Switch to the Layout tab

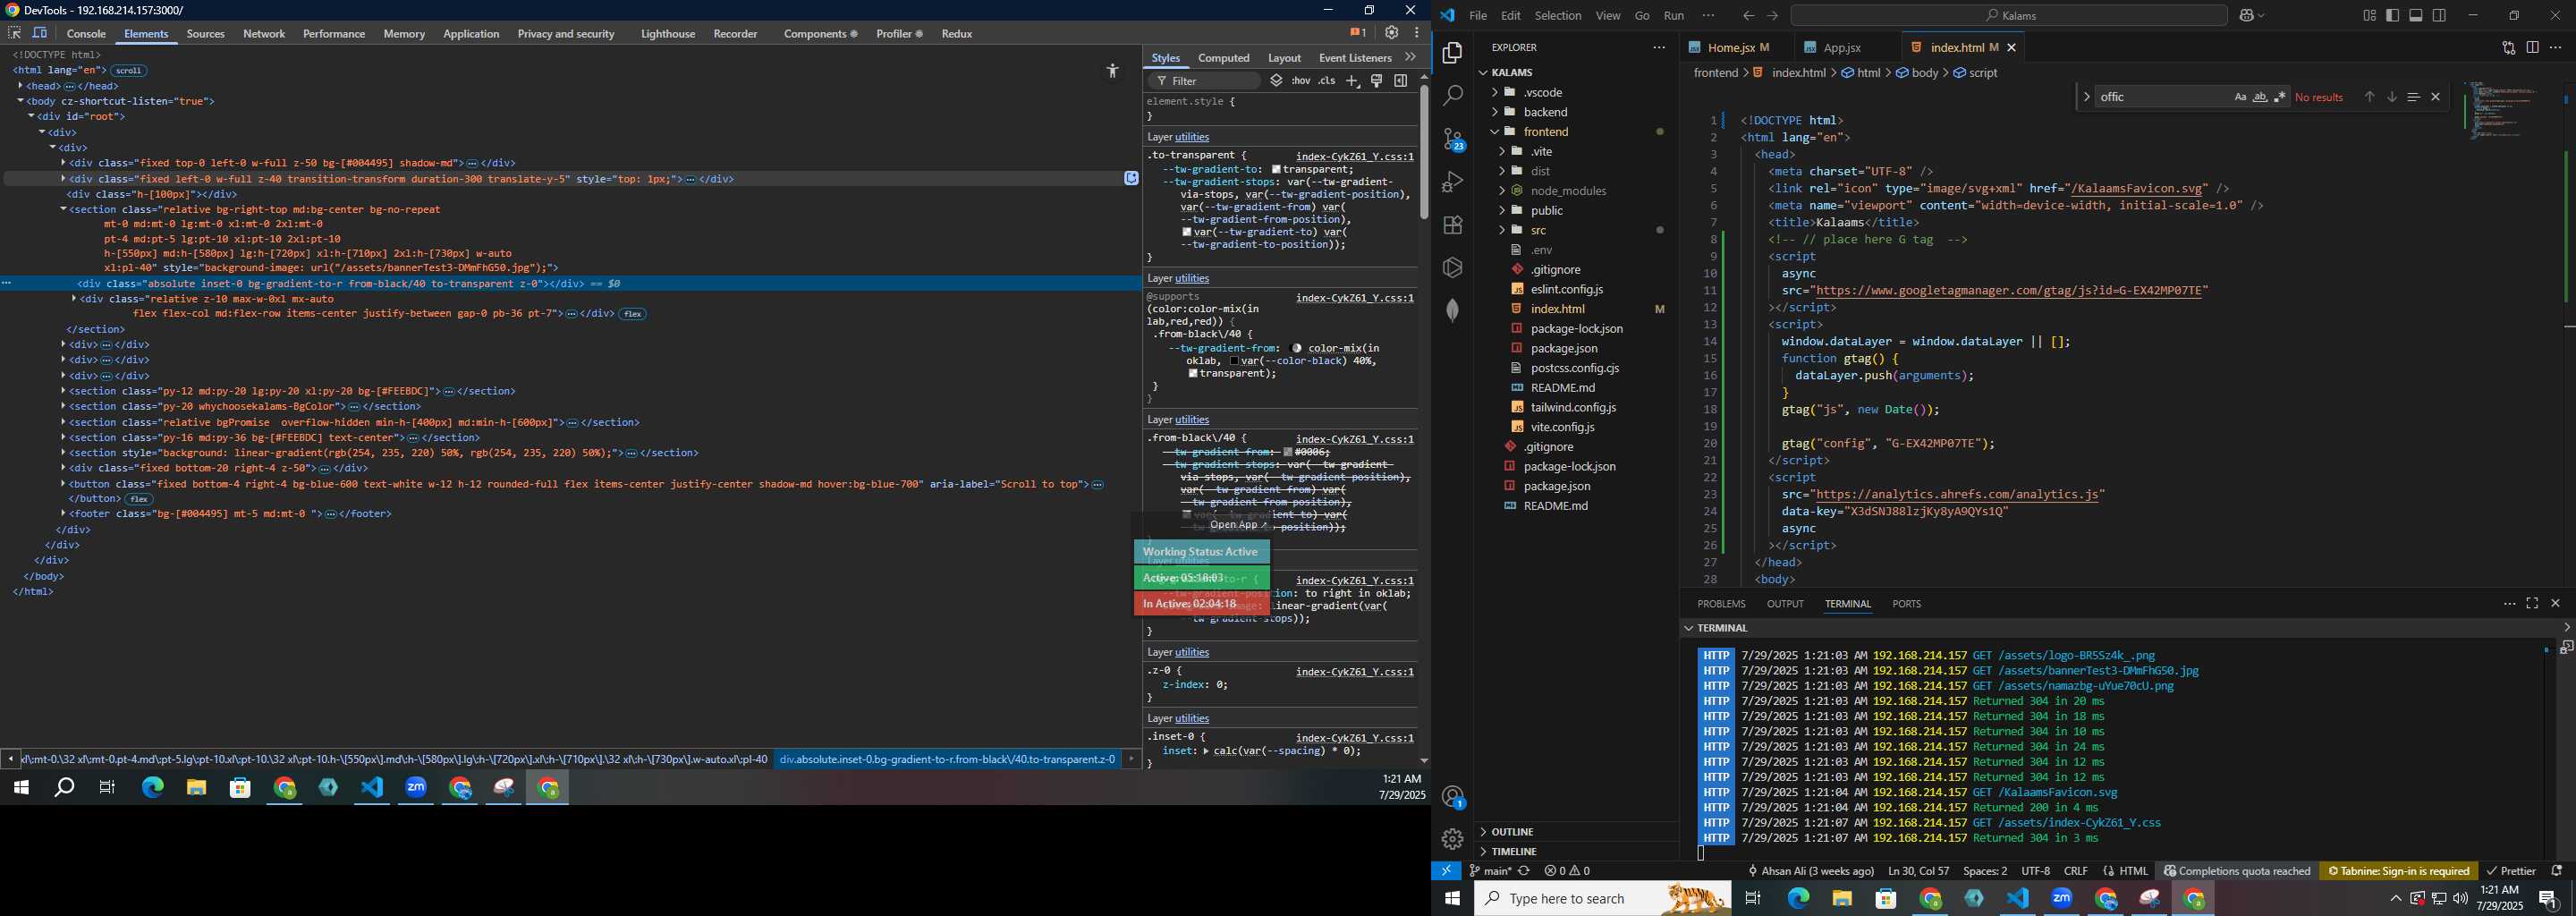point(1284,58)
